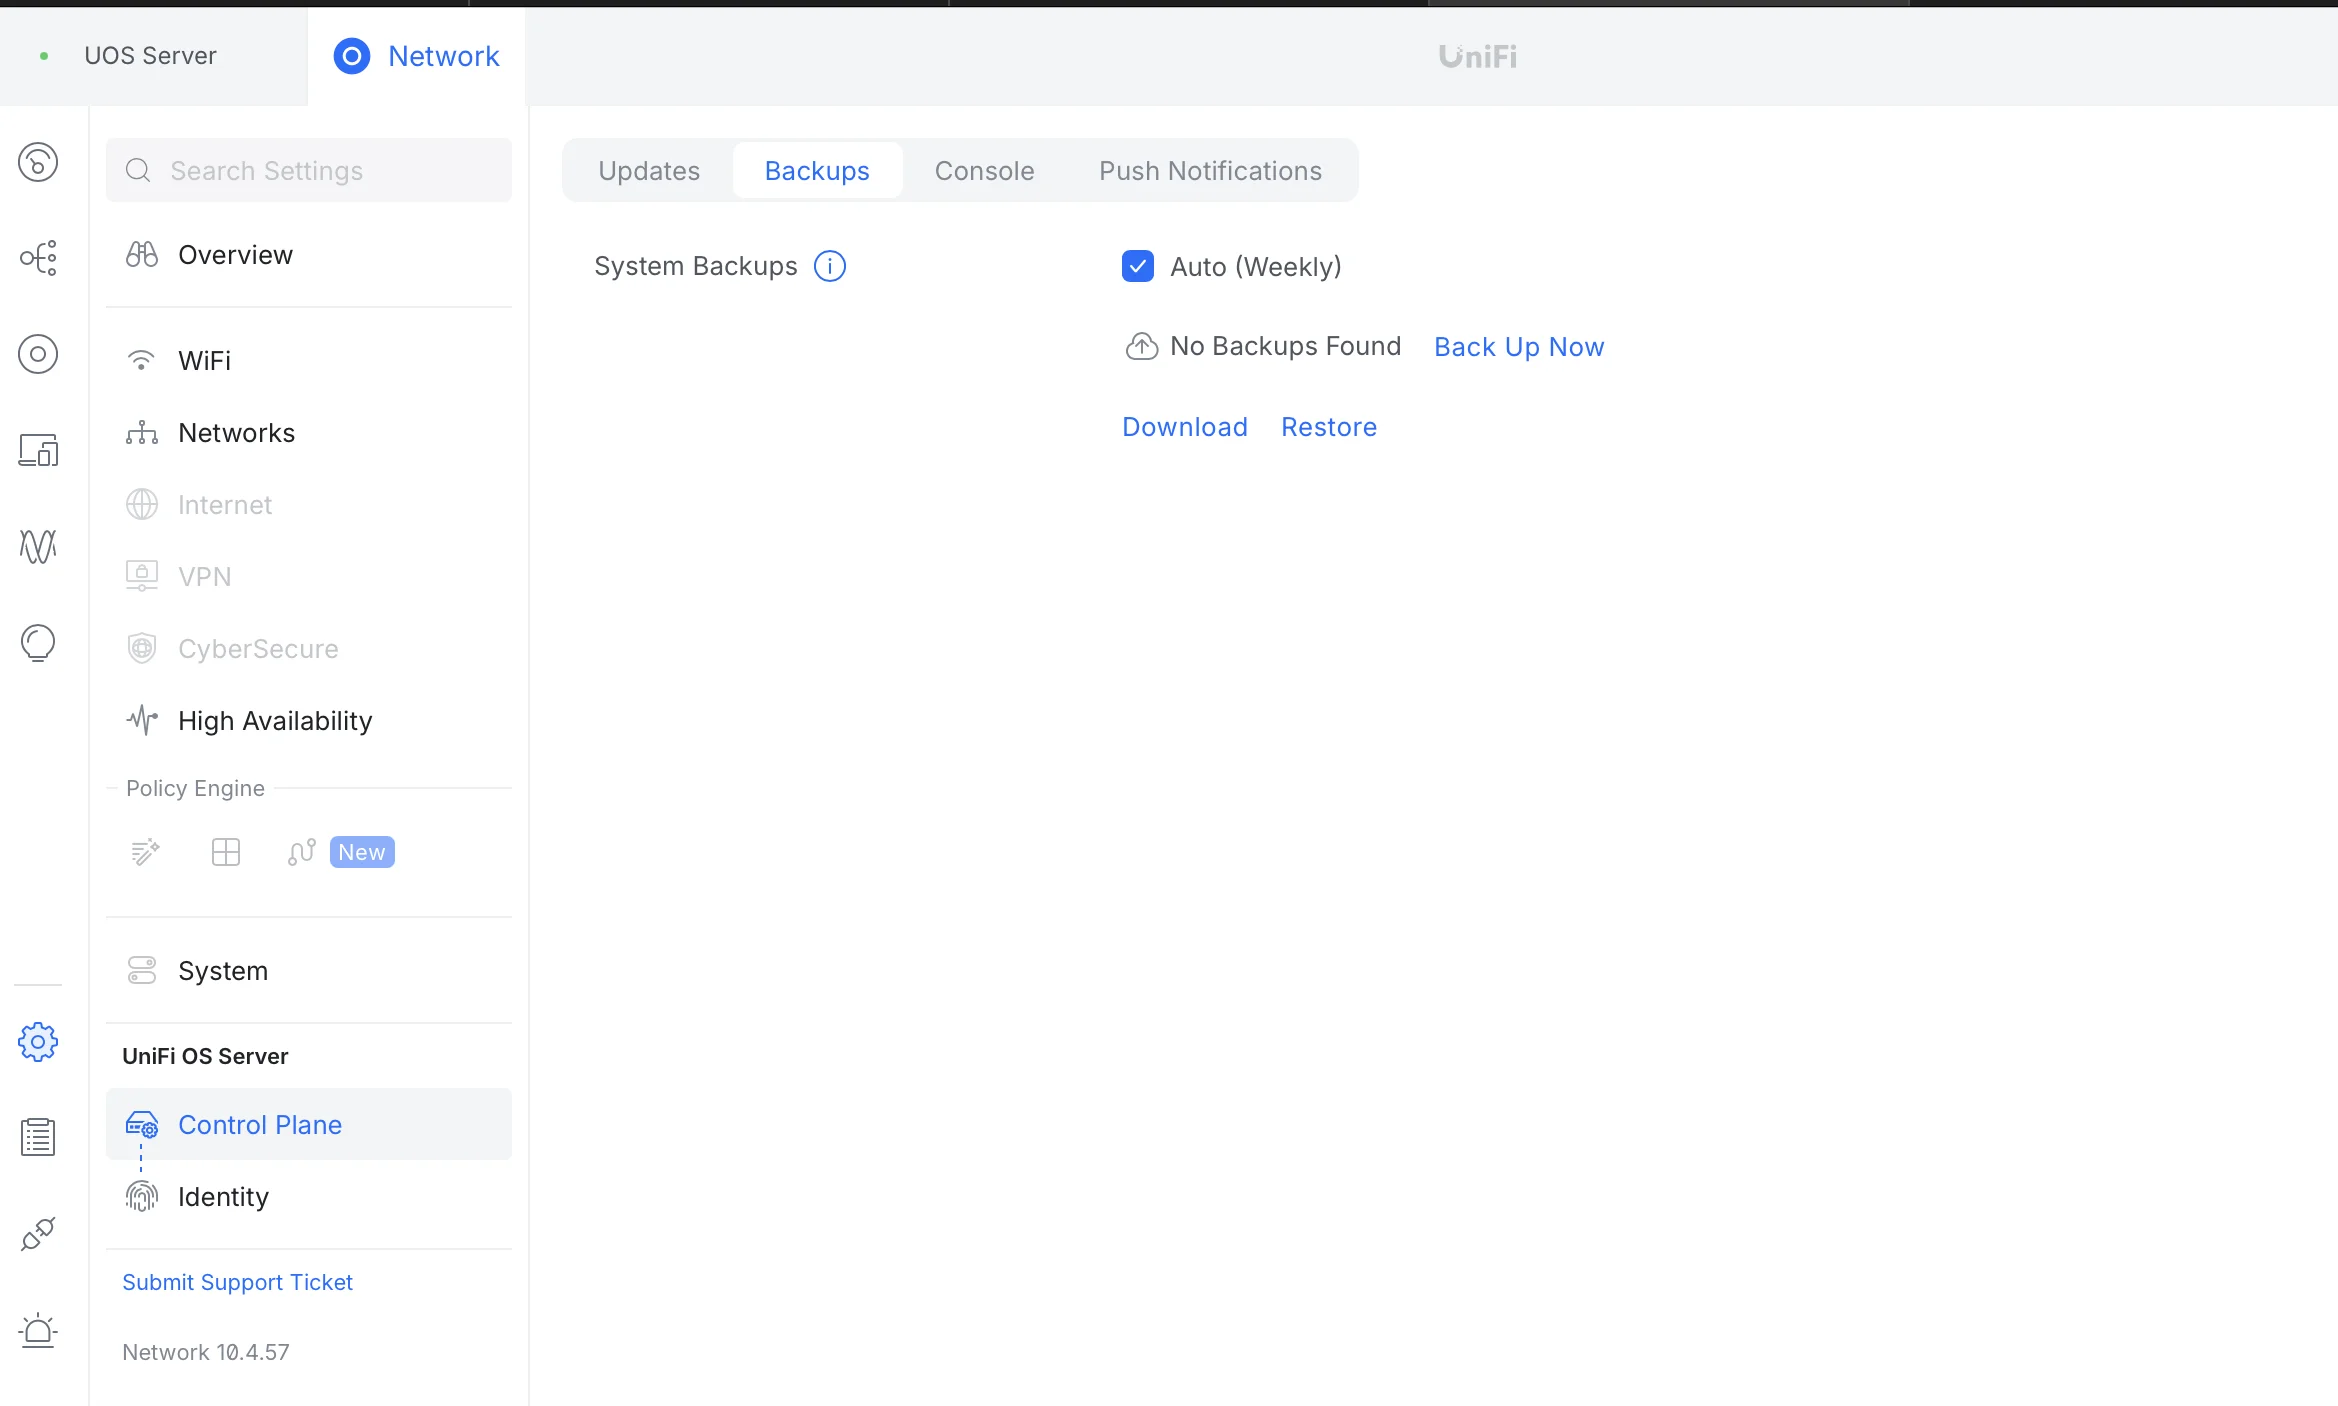The width and height of the screenshot is (2338, 1406).
Task: Click the No Backups Found text
Action: 1285,346
